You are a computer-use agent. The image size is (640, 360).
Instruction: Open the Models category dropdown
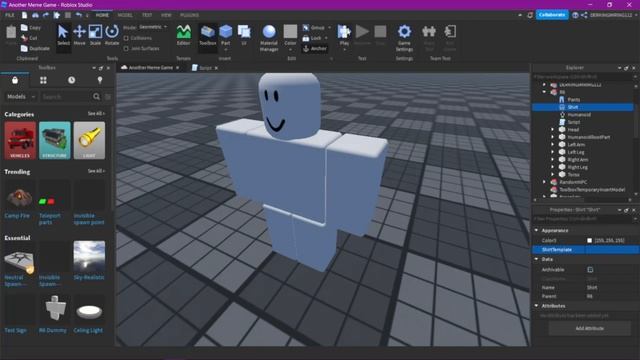[x=21, y=97]
